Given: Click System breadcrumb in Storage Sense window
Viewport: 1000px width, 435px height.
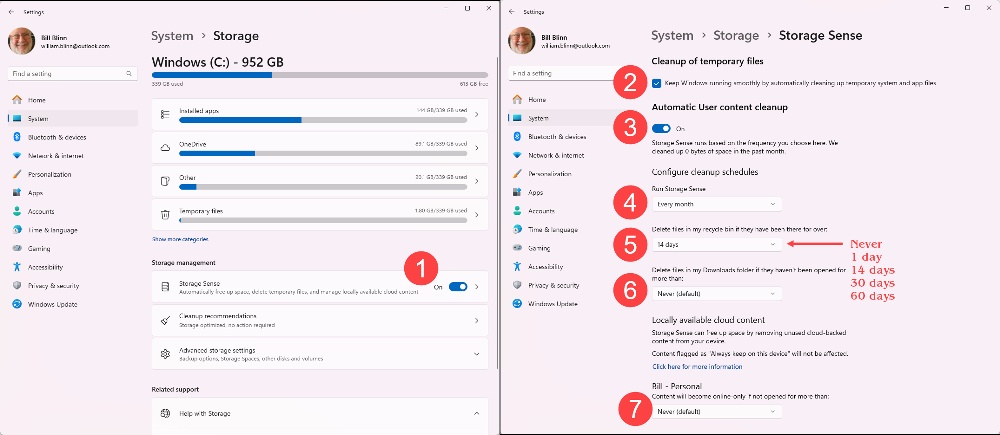Looking at the screenshot, I should (672, 36).
